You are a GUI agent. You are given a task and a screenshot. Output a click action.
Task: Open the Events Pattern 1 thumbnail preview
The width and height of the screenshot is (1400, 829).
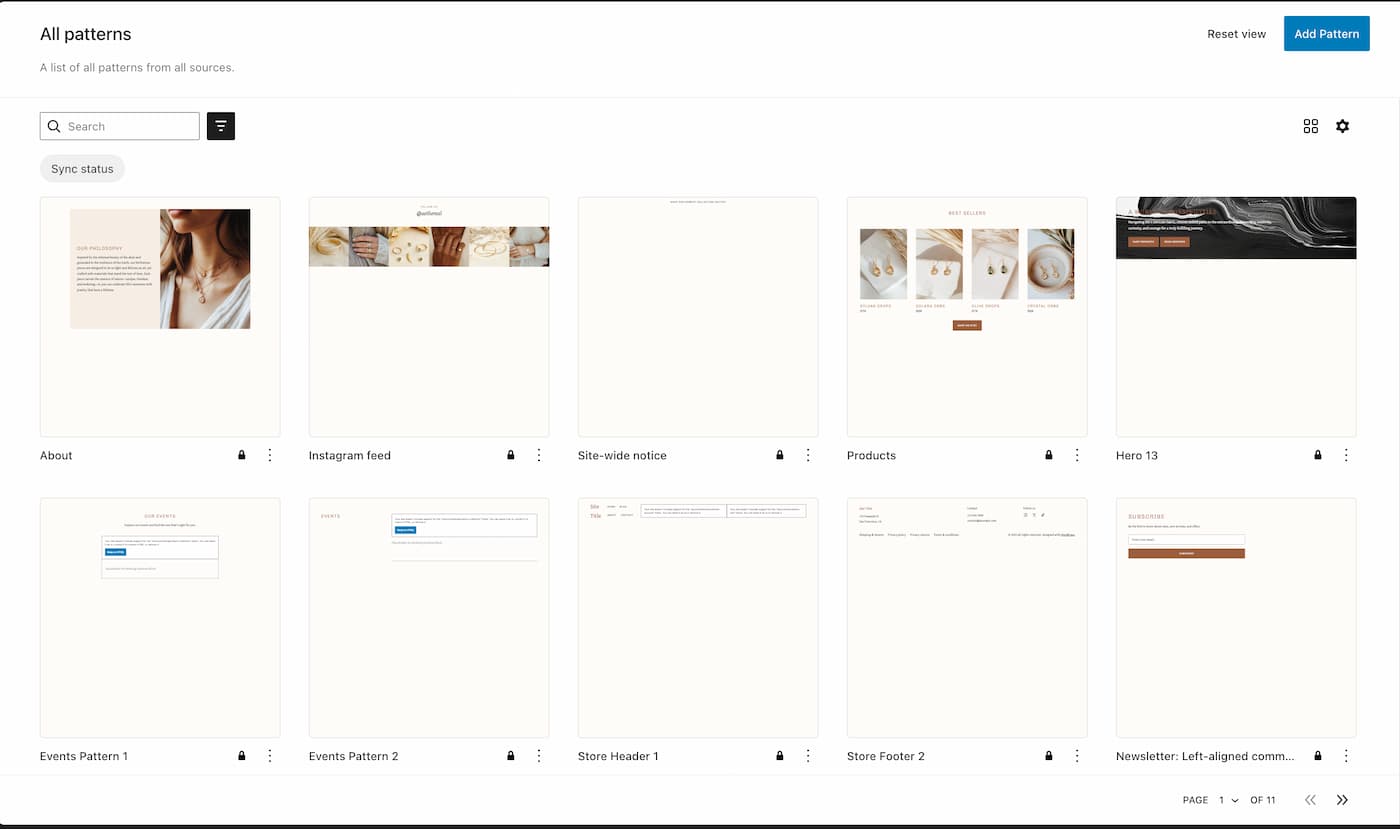pos(160,617)
